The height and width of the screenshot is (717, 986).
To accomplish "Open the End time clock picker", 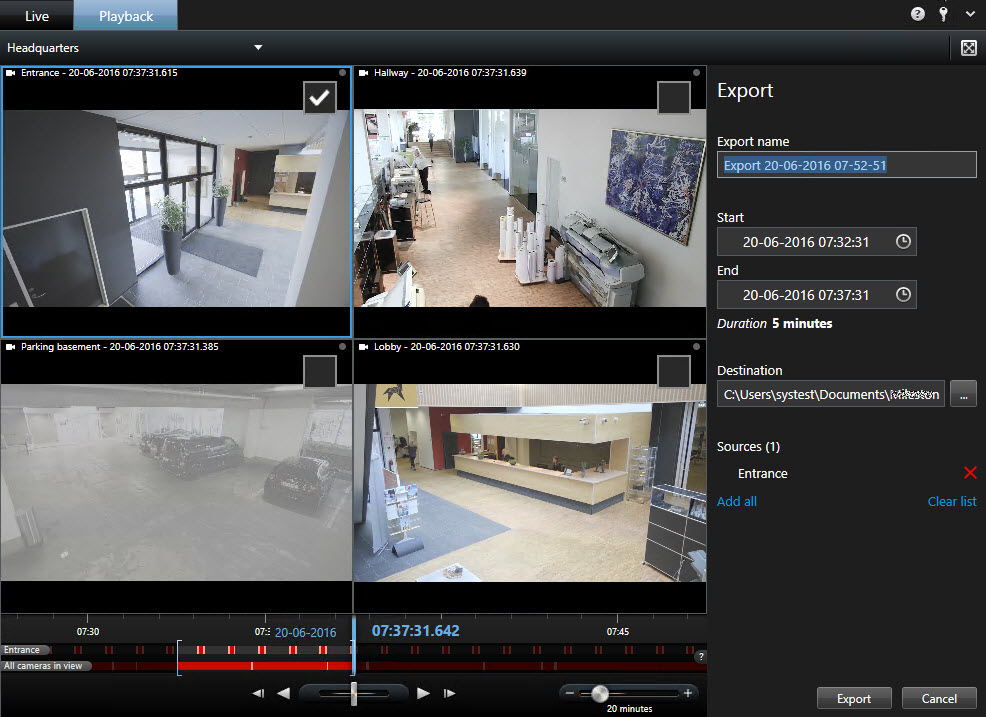I will (903, 295).
